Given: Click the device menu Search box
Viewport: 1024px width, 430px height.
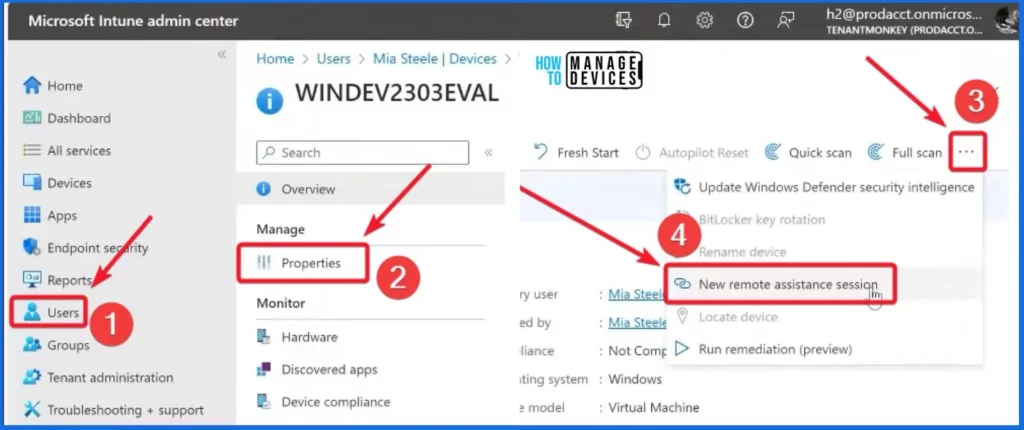Looking at the screenshot, I should click(362, 153).
